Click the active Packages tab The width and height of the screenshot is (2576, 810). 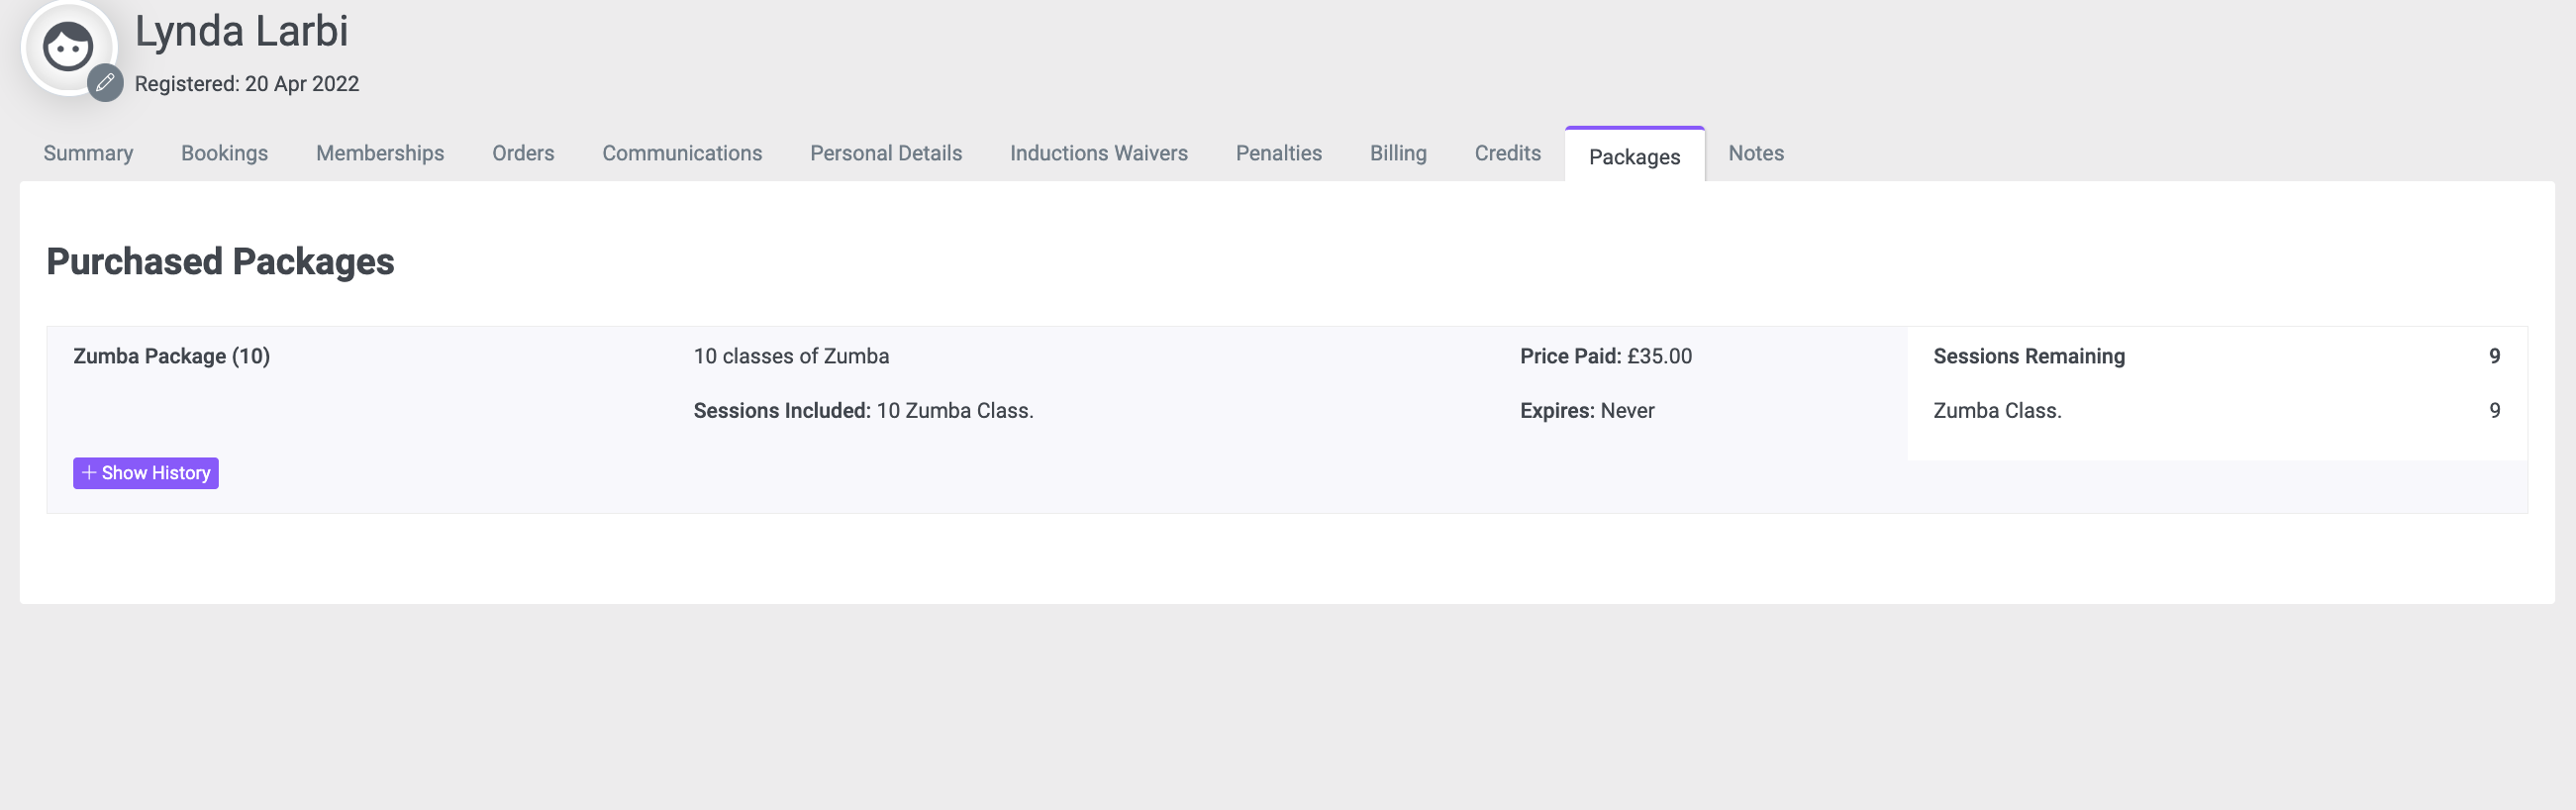(1634, 155)
